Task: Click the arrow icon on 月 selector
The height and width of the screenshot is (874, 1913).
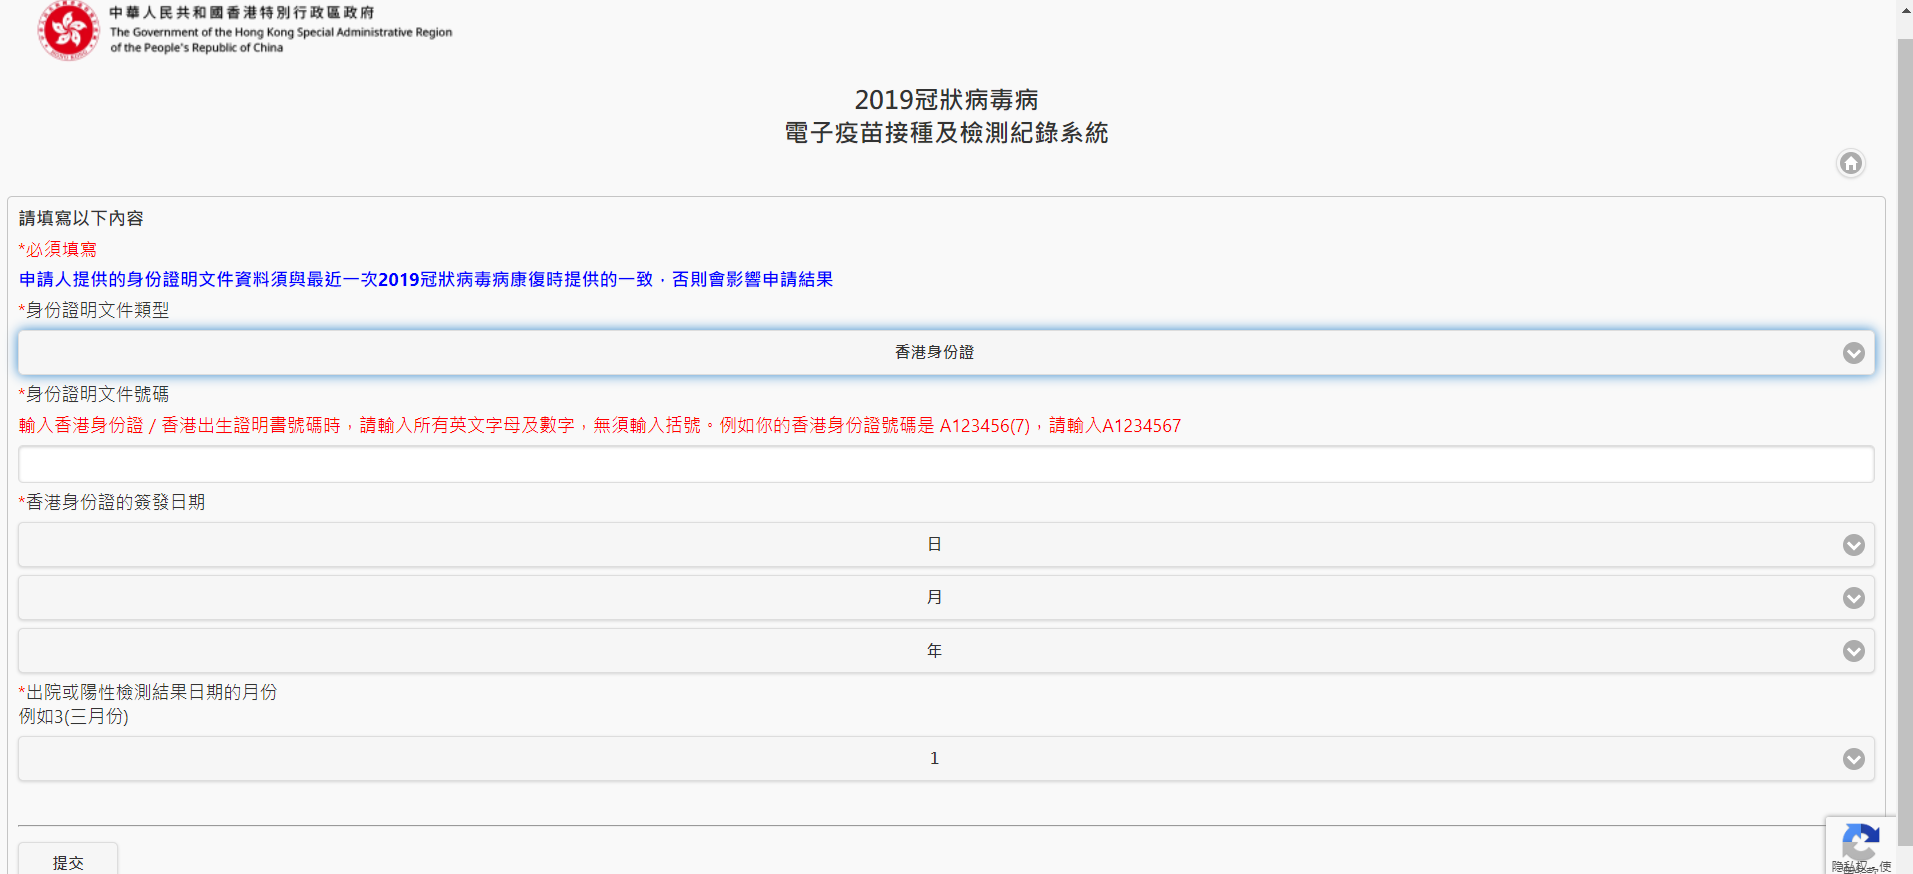Action: 1853,598
